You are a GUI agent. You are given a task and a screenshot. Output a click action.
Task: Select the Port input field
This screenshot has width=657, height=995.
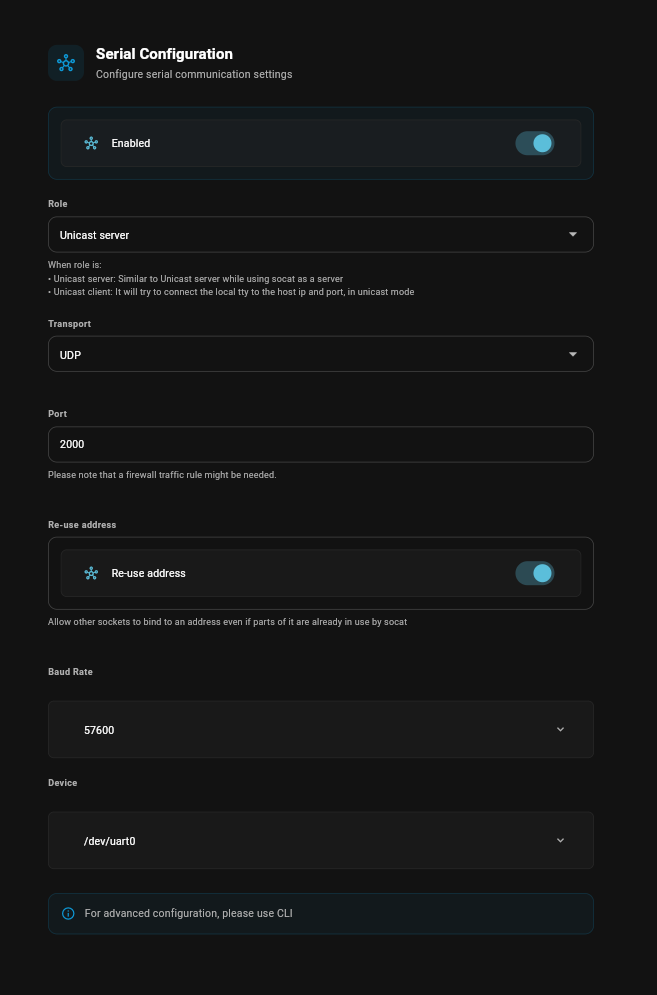coord(320,444)
